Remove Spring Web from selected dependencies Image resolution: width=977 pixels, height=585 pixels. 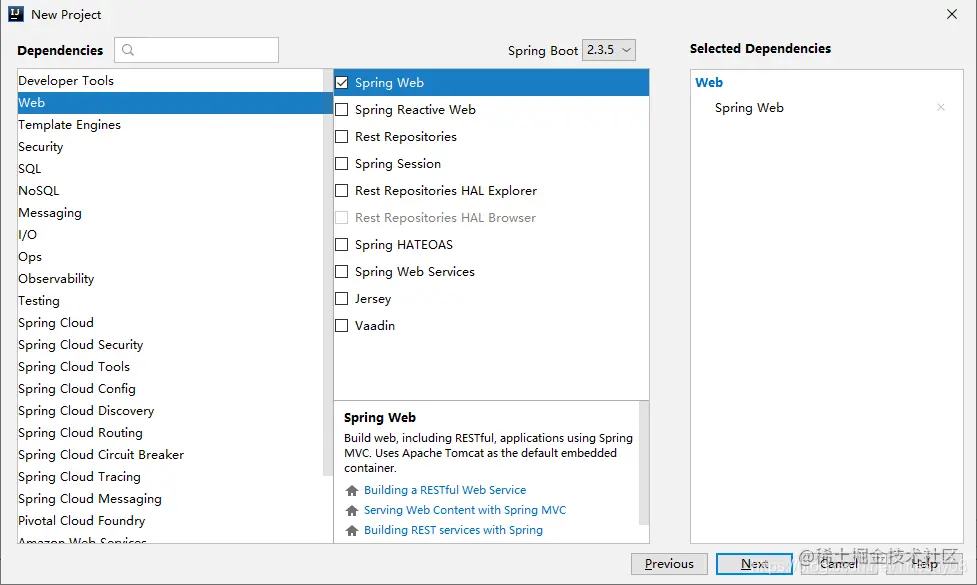pyautogui.click(x=940, y=108)
